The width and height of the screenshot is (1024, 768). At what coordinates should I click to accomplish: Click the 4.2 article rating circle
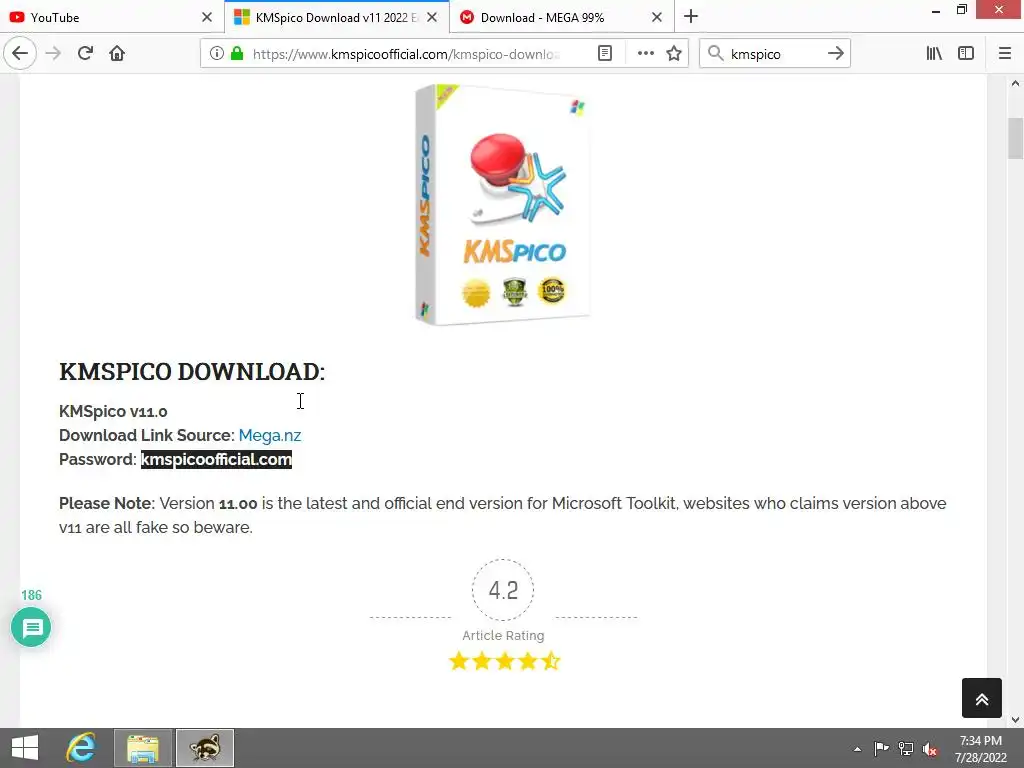click(503, 590)
